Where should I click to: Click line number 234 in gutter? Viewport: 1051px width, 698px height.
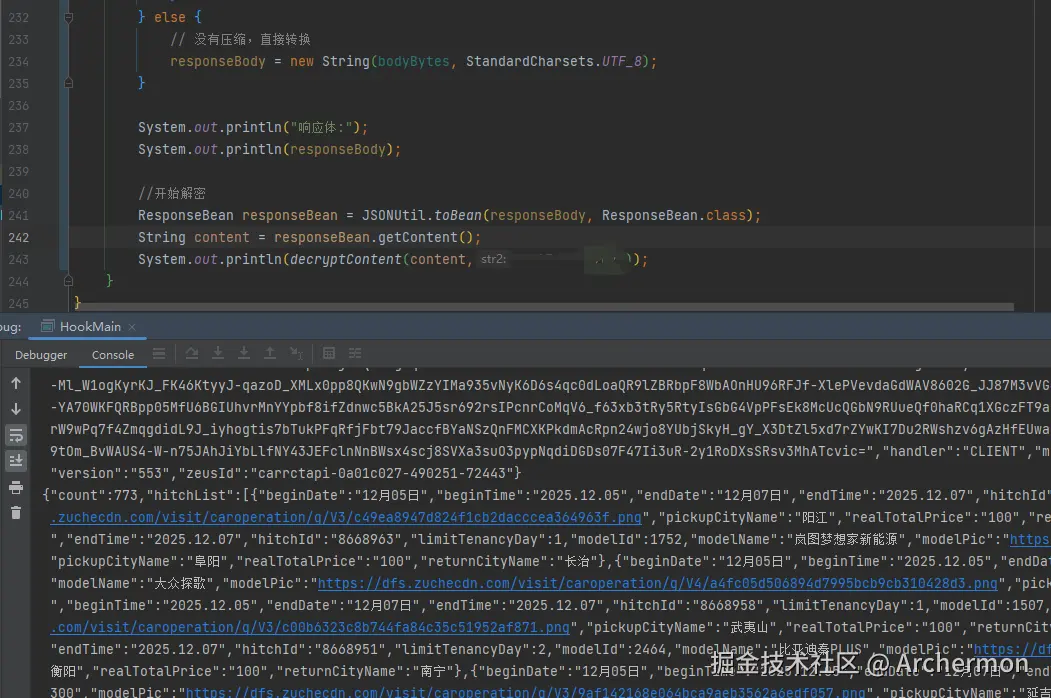[19, 62]
